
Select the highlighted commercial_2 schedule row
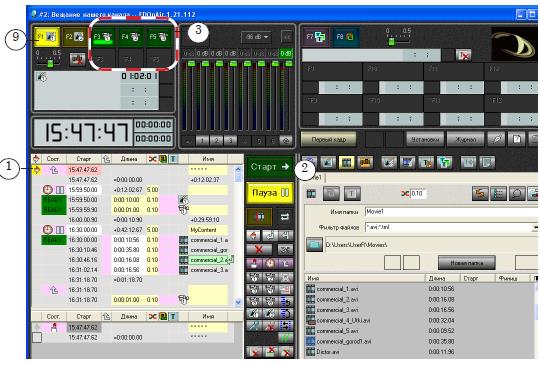(134, 260)
